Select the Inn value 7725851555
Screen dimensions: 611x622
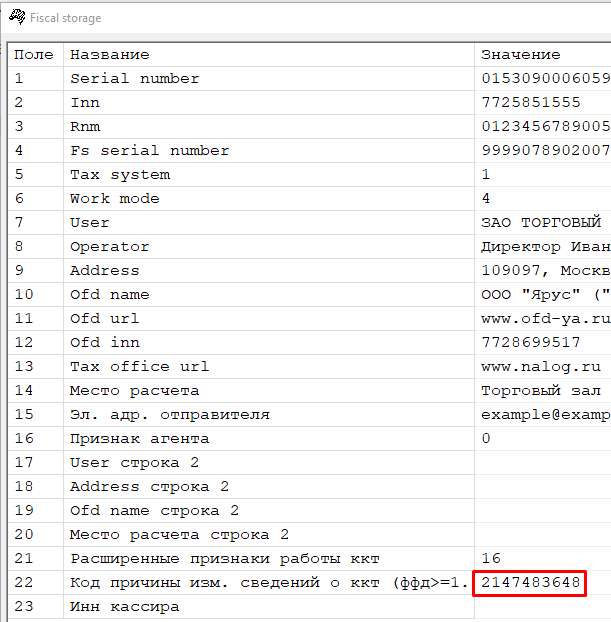530,102
